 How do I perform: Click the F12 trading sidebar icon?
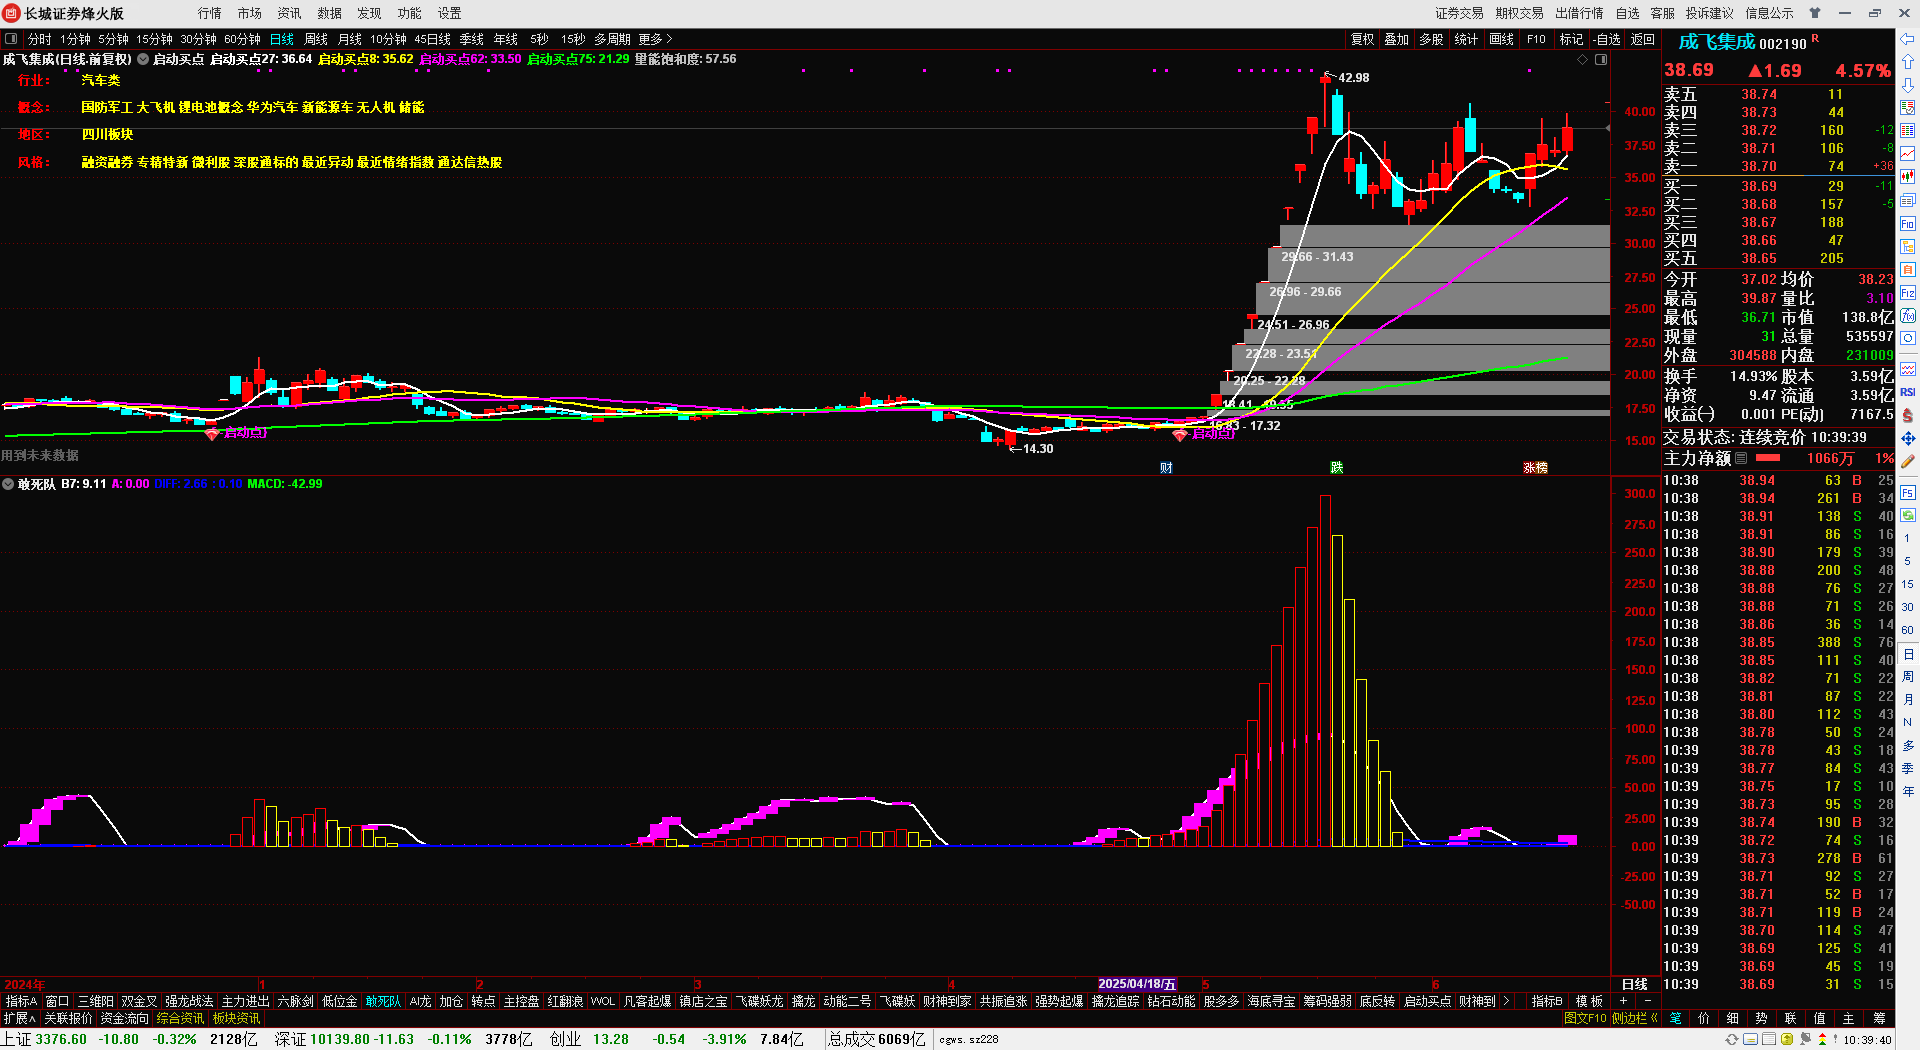(1908, 293)
